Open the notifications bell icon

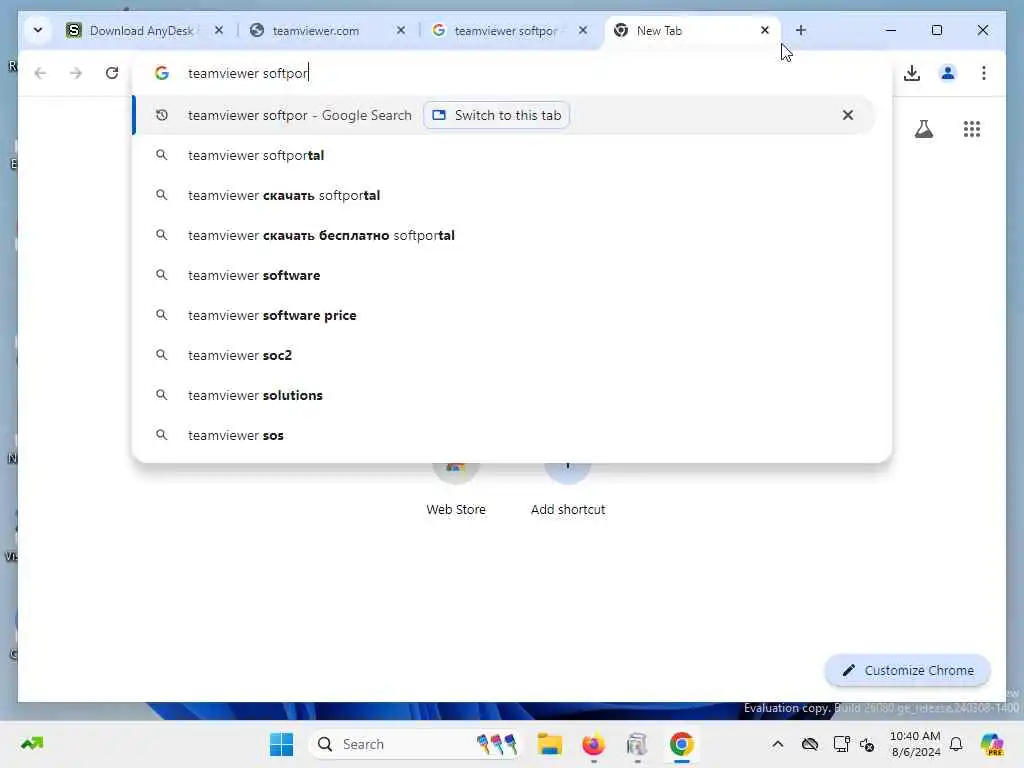coord(956,744)
